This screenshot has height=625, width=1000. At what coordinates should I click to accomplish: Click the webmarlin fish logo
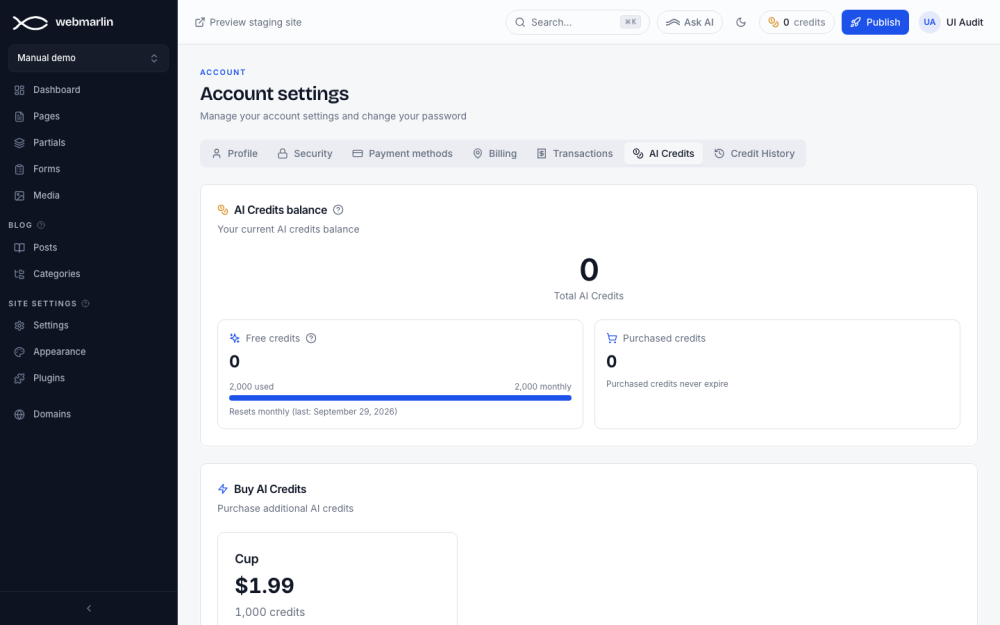click(30, 22)
